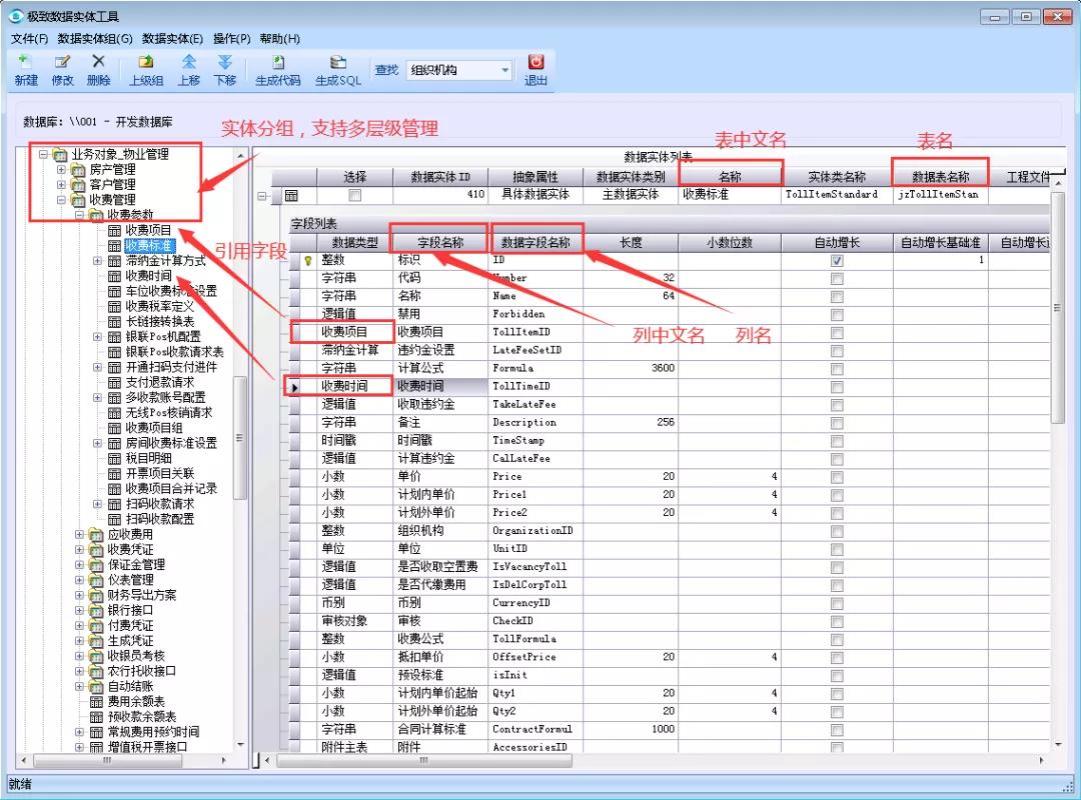
Task: Expand the 银联Pos机配置 tree node
Action: point(97,337)
